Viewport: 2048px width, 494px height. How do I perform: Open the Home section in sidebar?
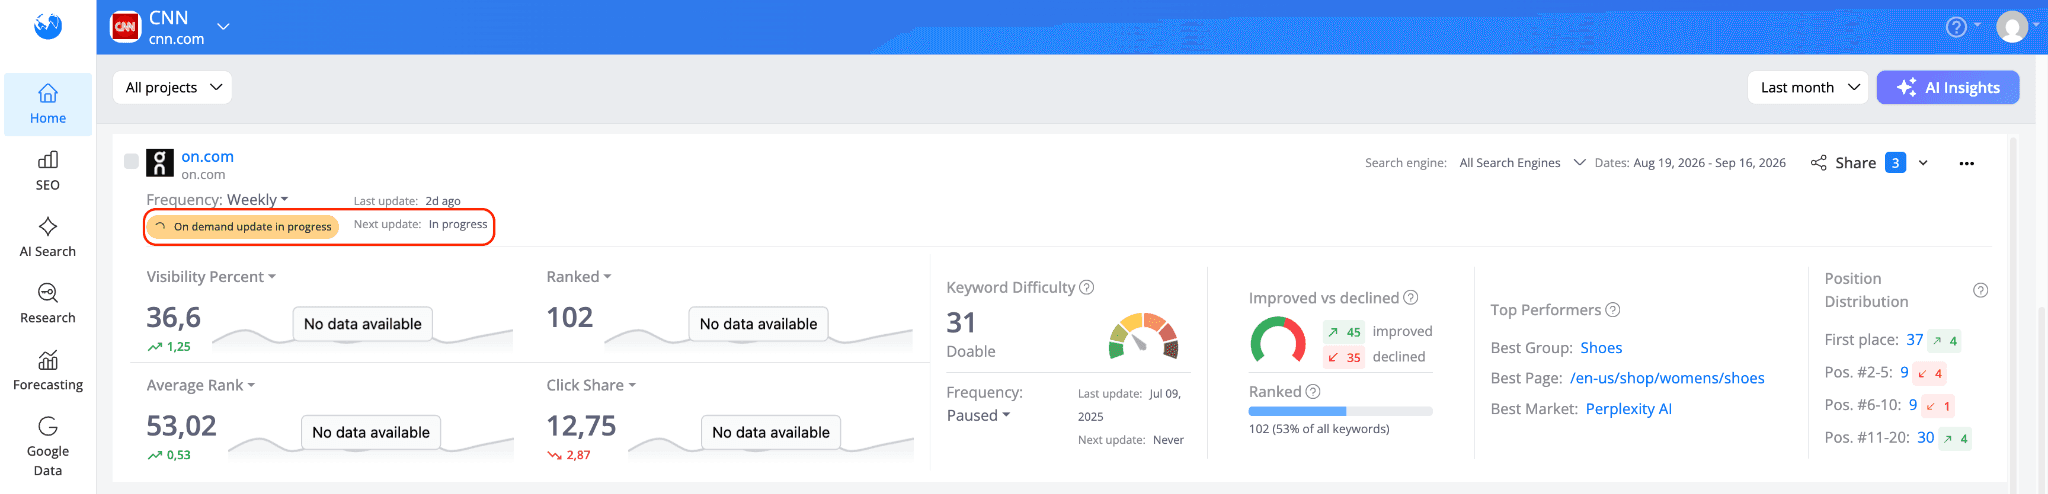pos(48,104)
